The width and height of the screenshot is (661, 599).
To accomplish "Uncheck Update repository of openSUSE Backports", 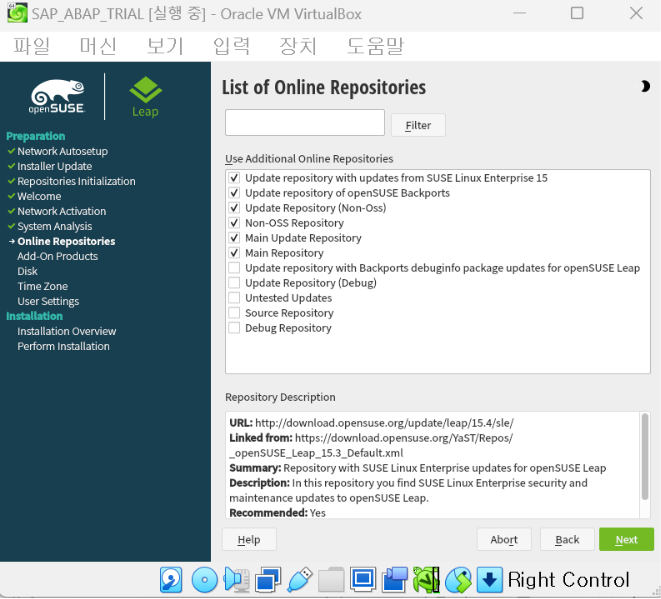I will point(234,193).
